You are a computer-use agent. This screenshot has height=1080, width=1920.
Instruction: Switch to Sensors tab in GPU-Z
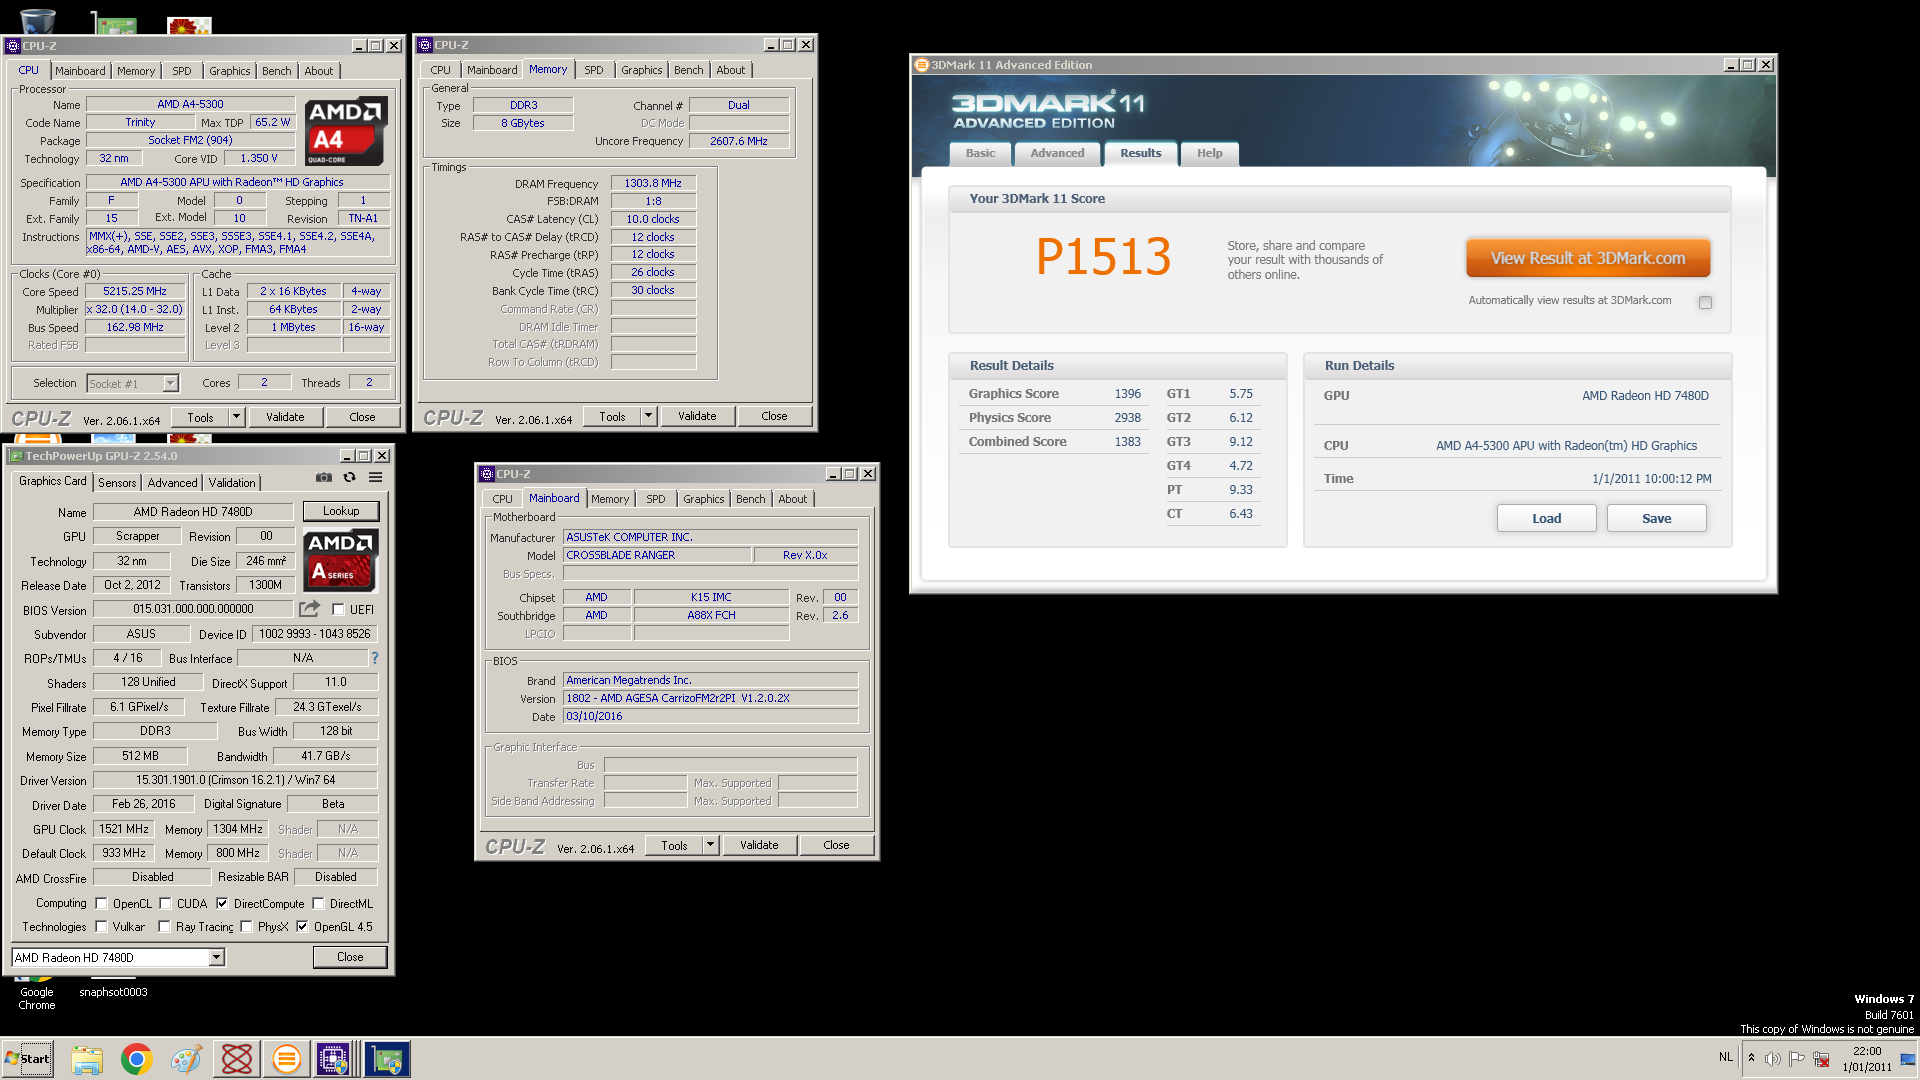117,482
